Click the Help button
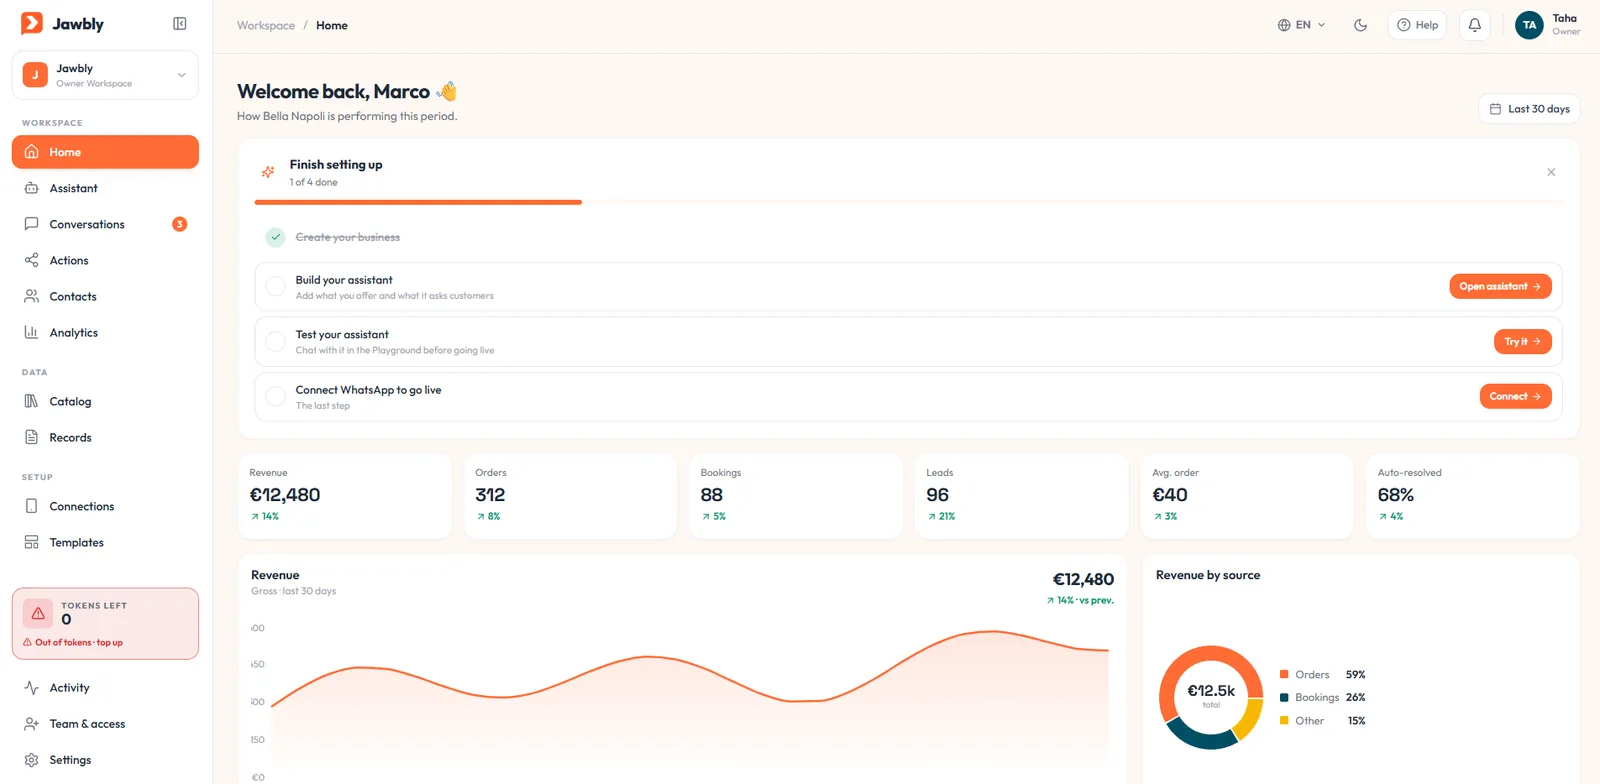1600x784 pixels. click(1417, 25)
